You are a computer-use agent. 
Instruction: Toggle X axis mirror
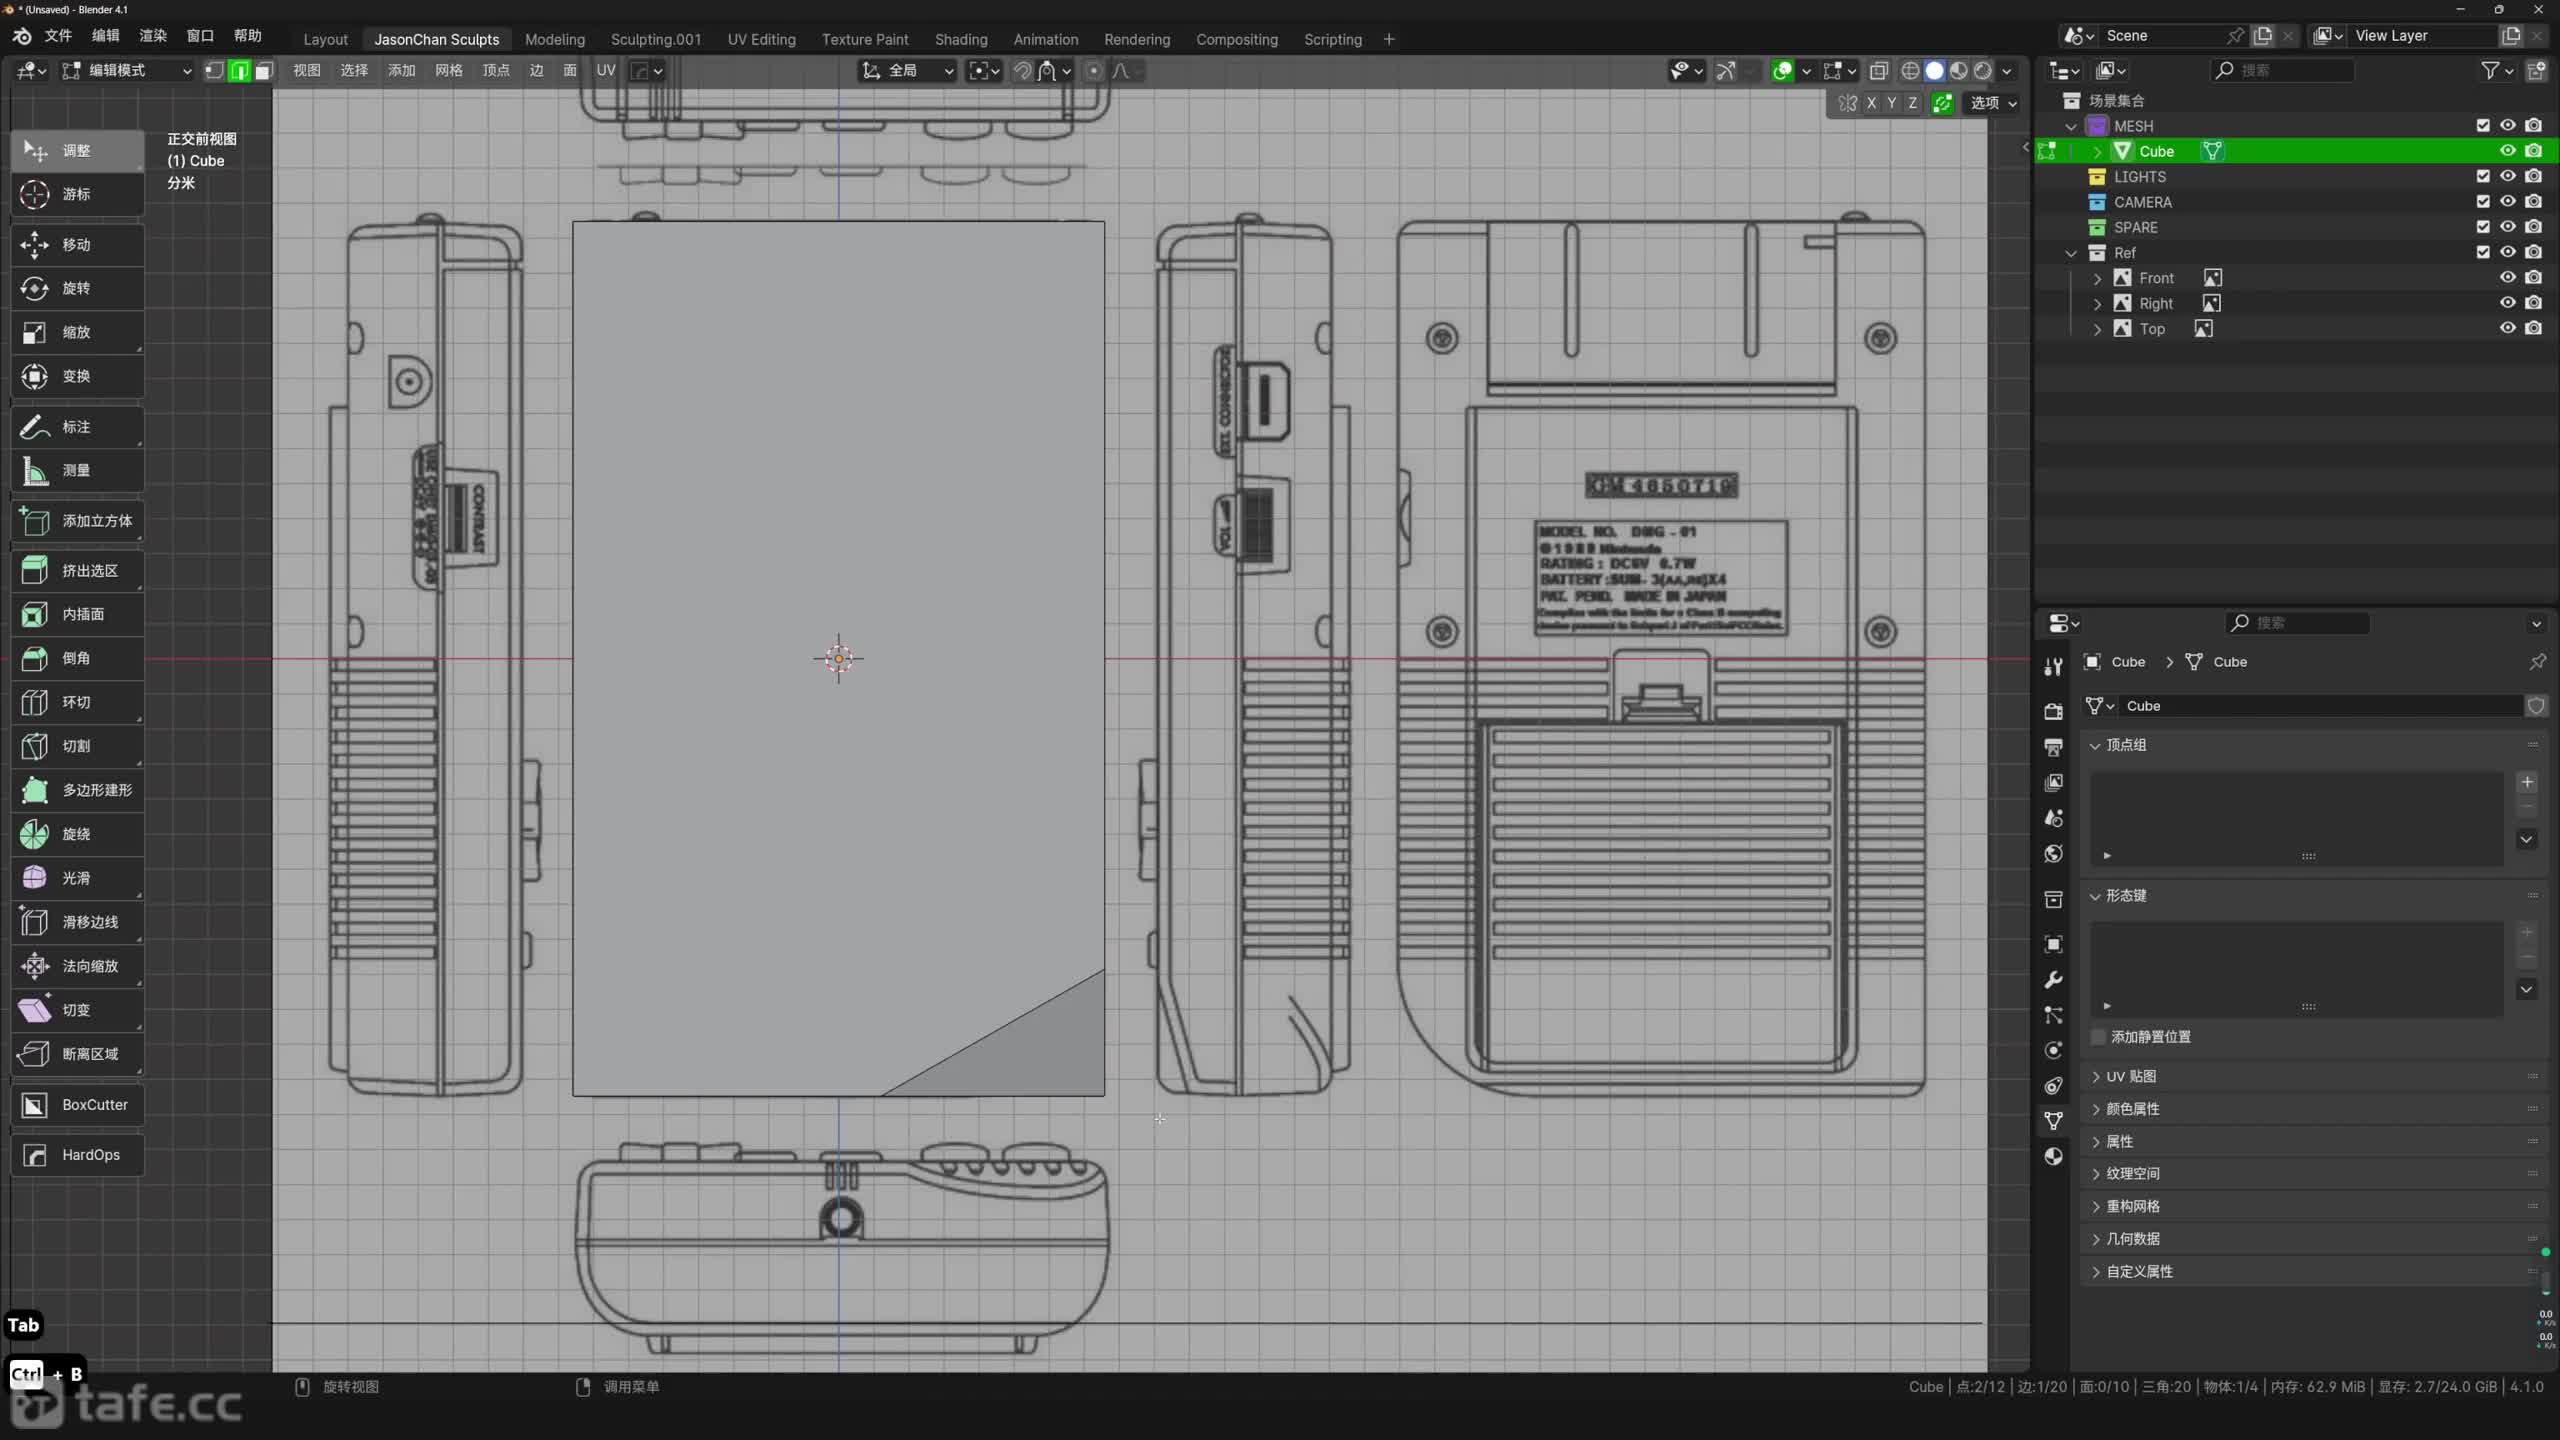1871,103
